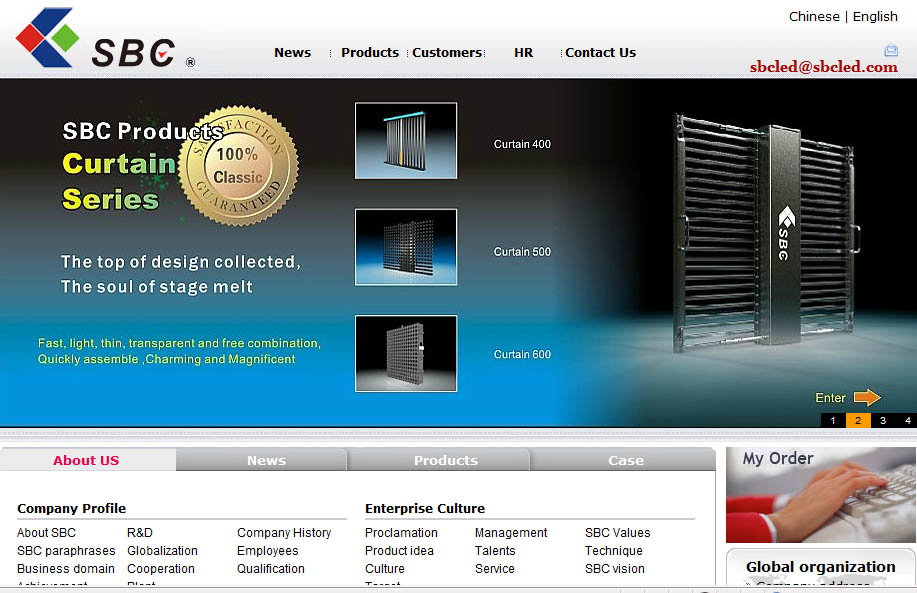Select the Curtain 600 thumbnail
The image size is (917, 593).
[x=406, y=353]
